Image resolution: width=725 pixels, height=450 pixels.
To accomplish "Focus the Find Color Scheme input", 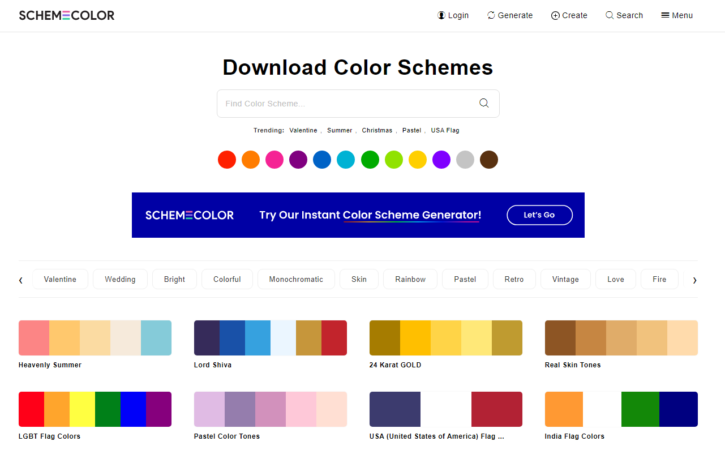I will click(345, 103).
